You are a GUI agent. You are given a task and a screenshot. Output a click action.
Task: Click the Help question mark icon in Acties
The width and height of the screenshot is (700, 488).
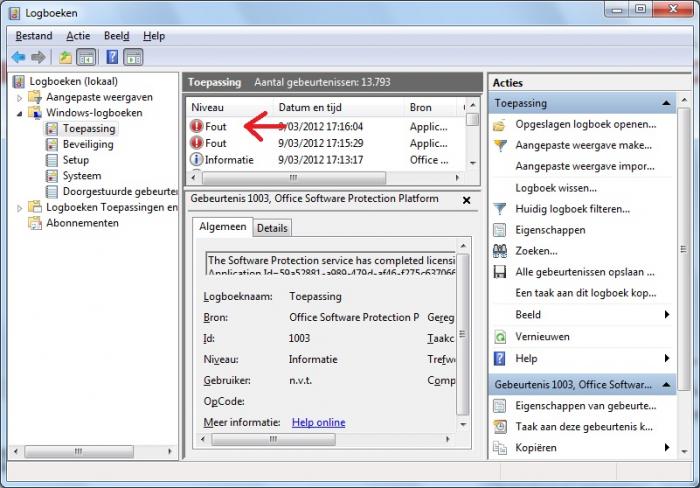tap(500, 358)
